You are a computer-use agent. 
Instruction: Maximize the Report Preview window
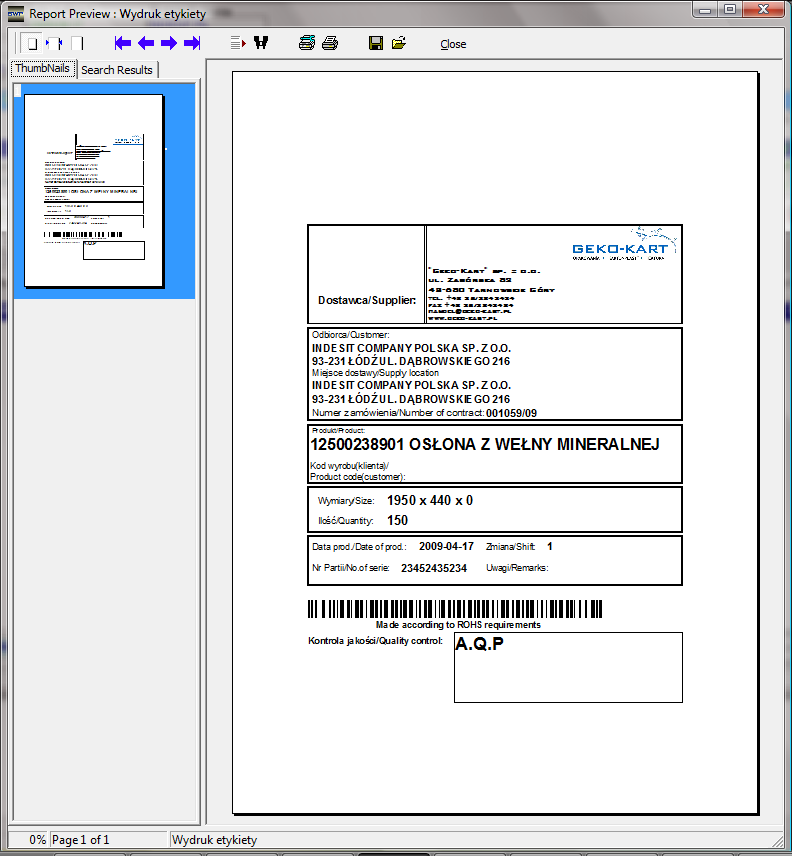point(730,10)
